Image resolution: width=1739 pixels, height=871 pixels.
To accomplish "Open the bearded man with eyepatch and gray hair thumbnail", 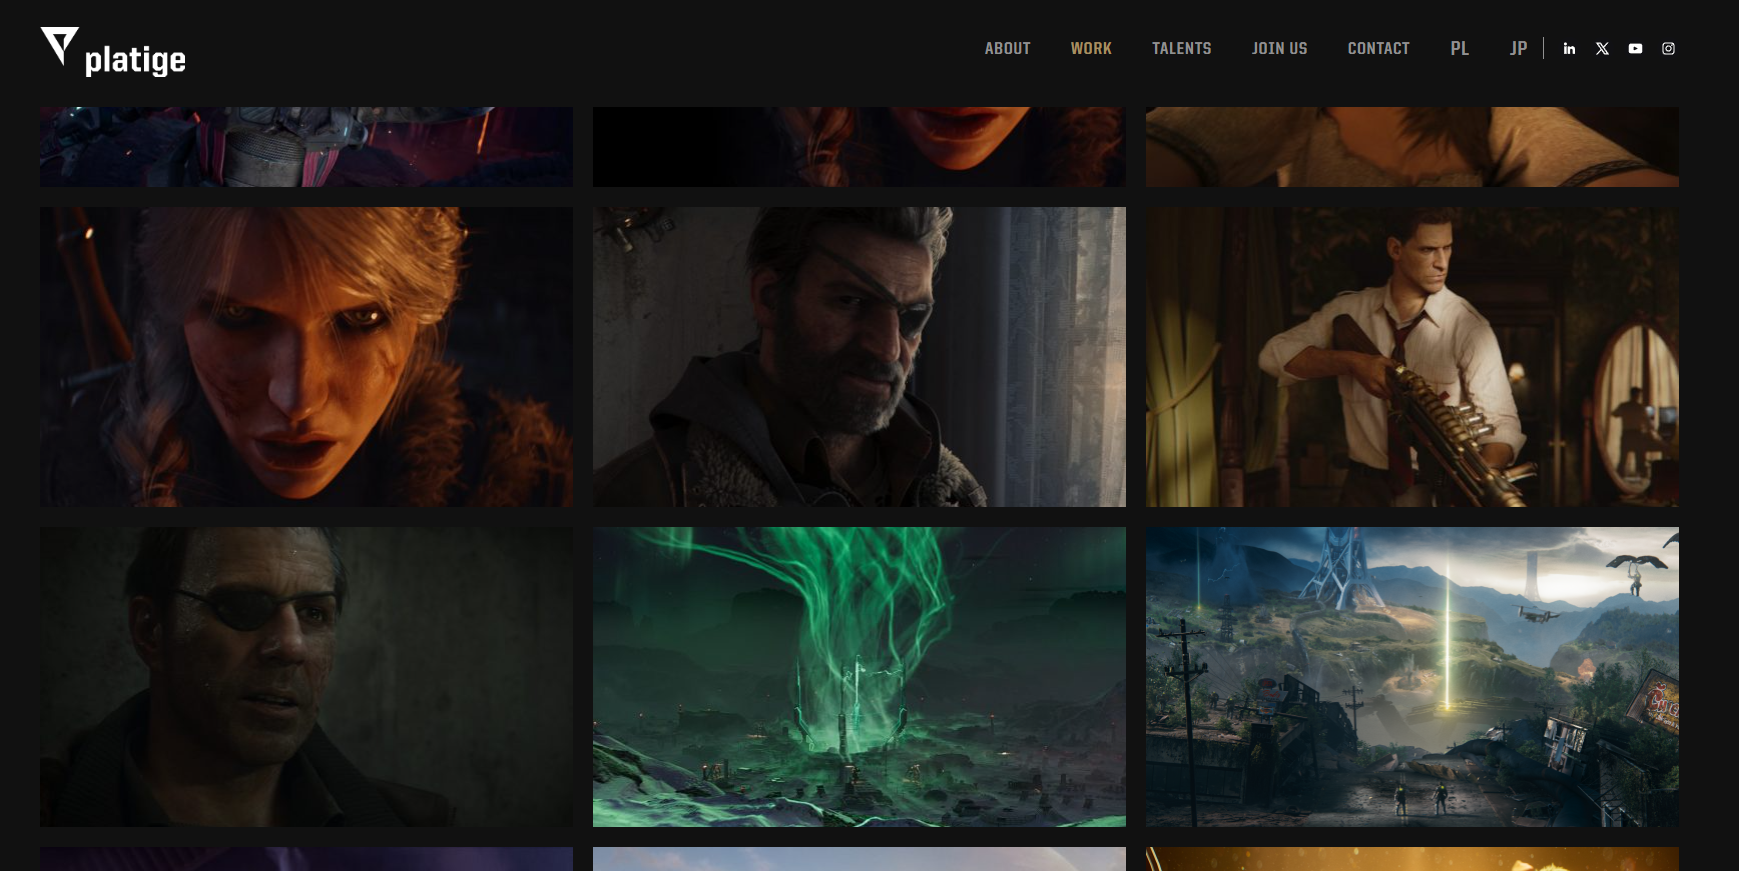I will 859,357.
